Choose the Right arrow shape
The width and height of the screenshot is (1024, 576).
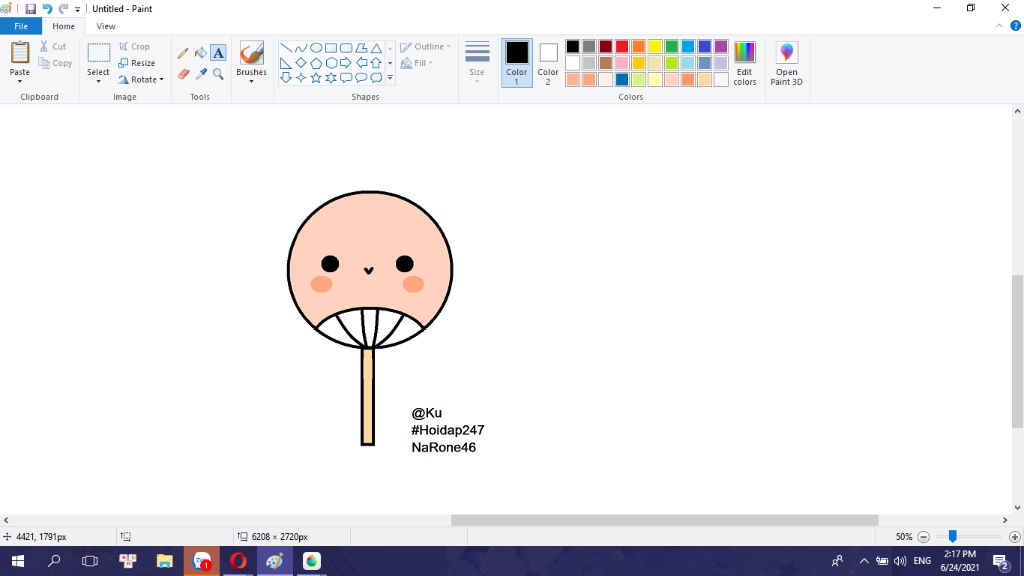(x=346, y=63)
